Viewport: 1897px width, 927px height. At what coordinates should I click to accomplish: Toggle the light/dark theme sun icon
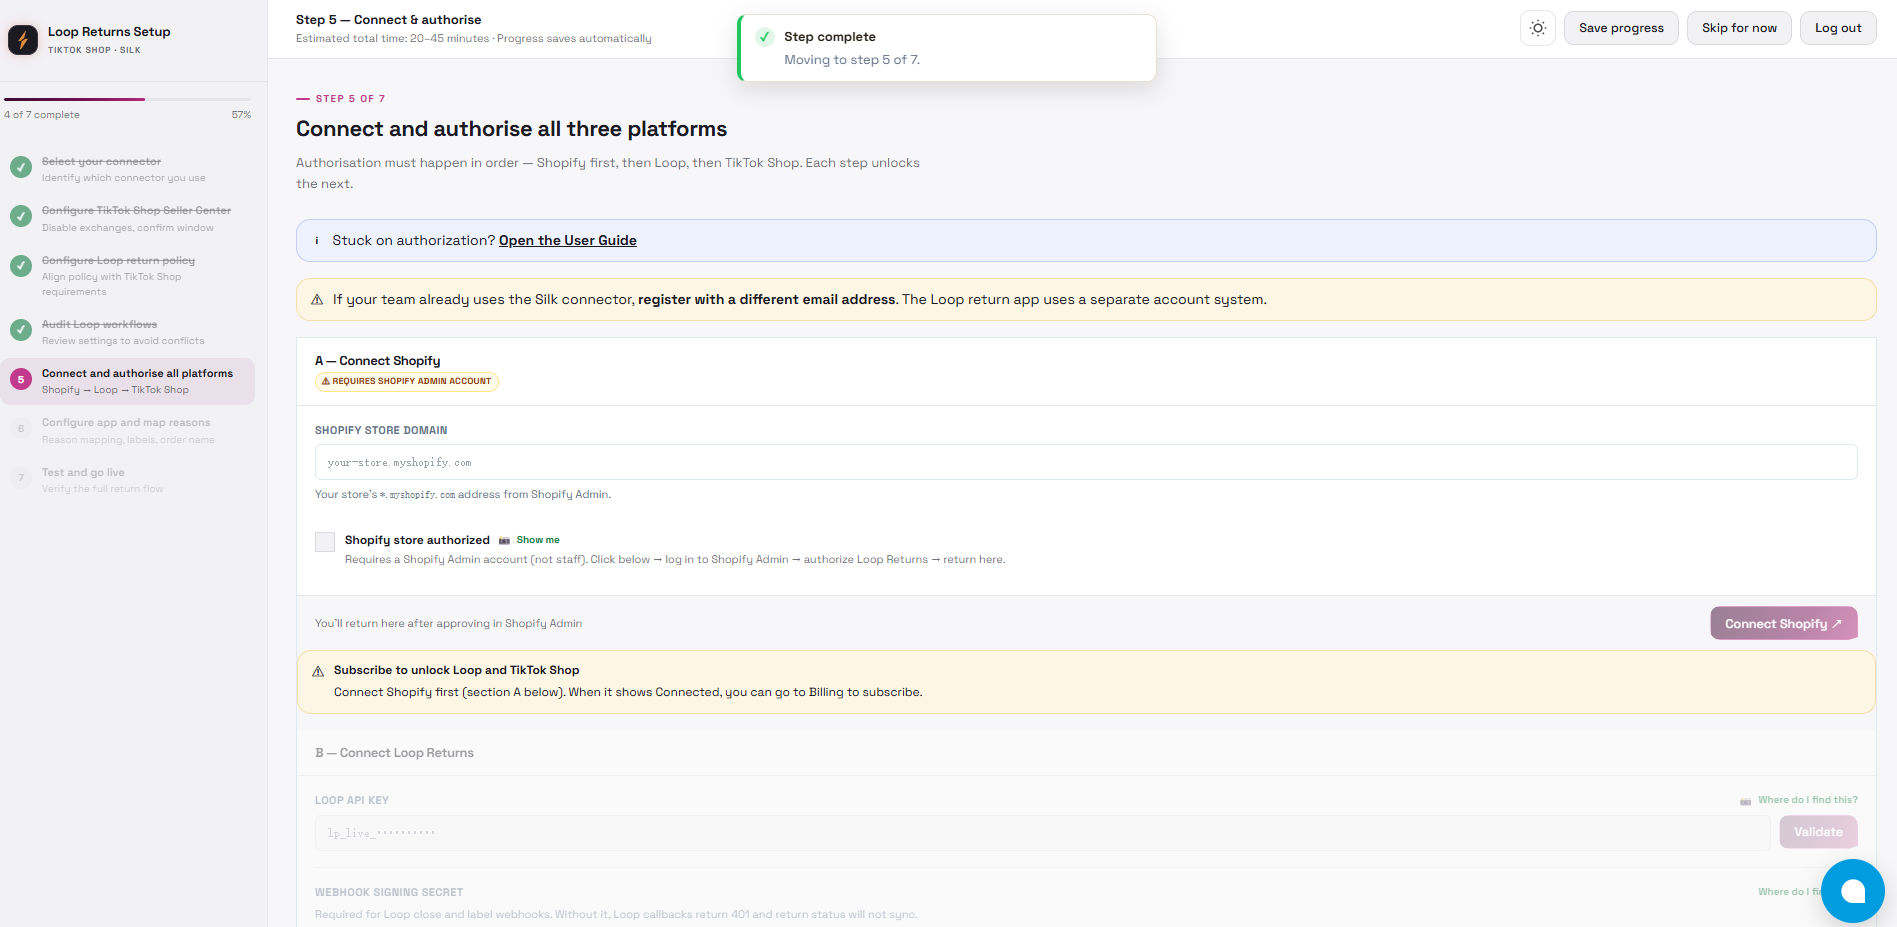coord(1538,28)
